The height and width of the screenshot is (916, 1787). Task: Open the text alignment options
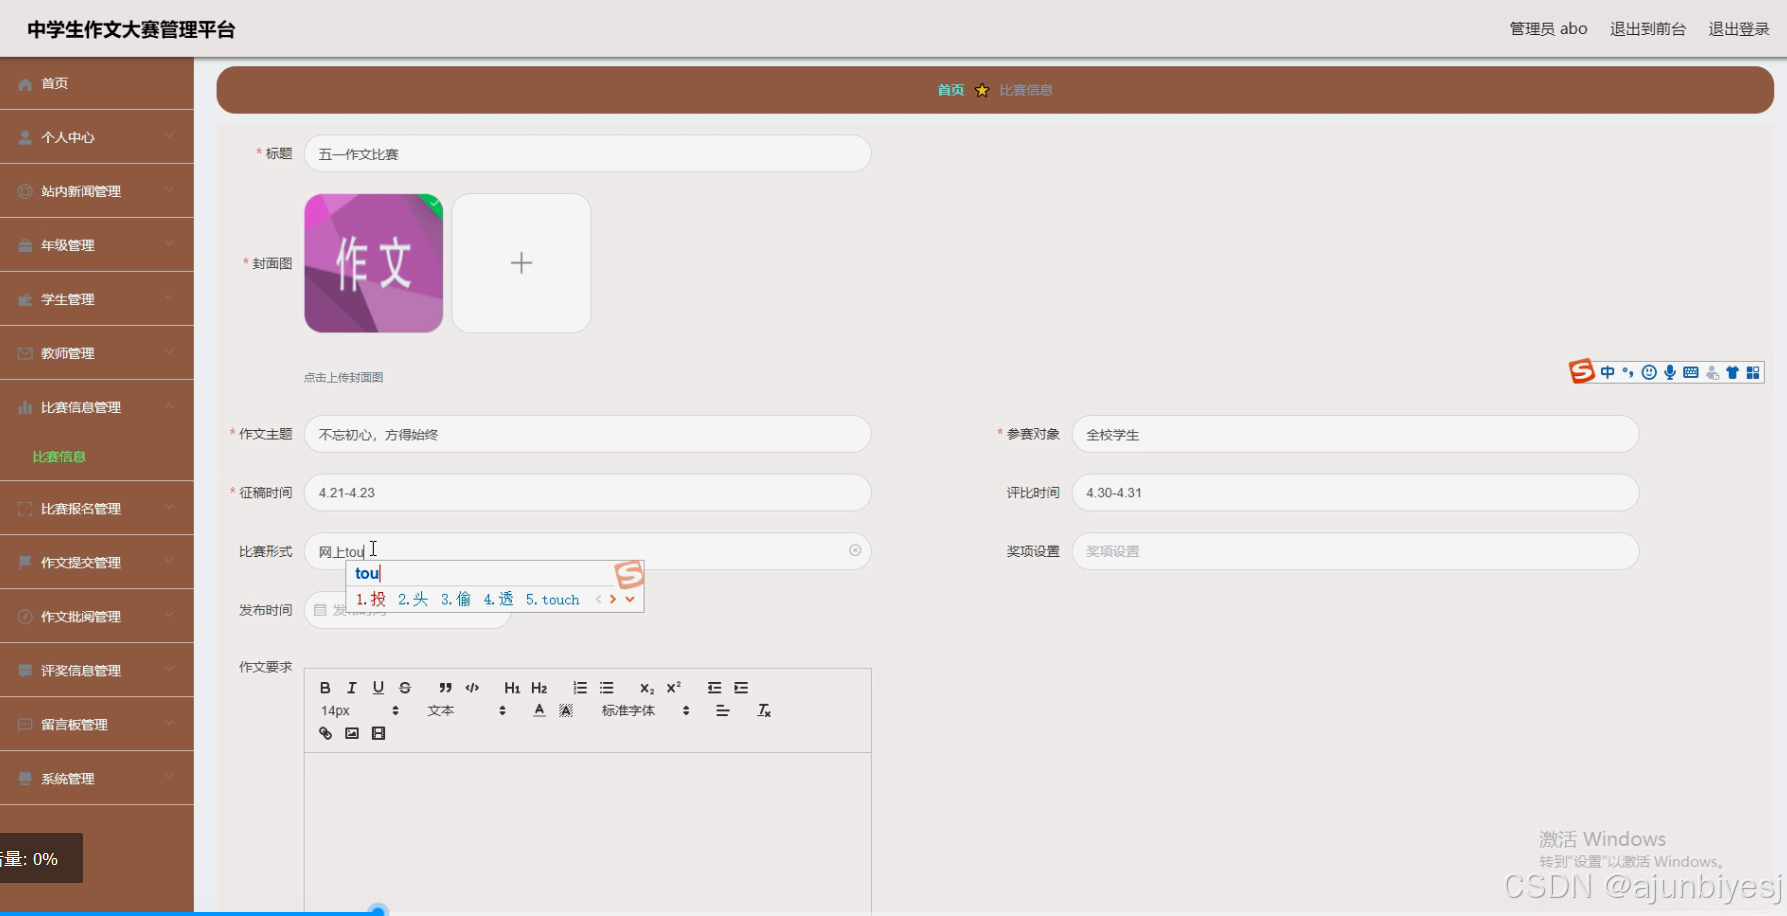(723, 711)
